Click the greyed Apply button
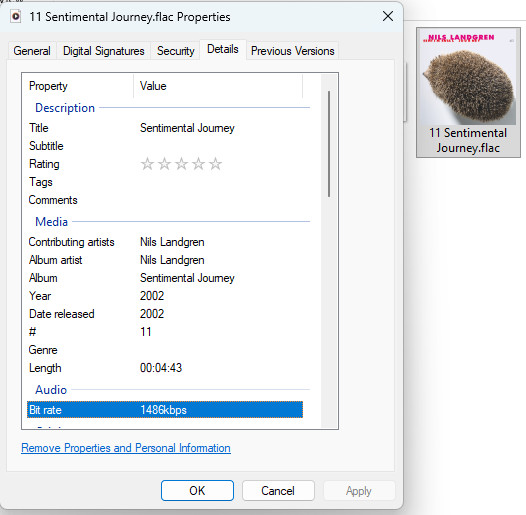This screenshot has height=515, width=526. point(359,491)
